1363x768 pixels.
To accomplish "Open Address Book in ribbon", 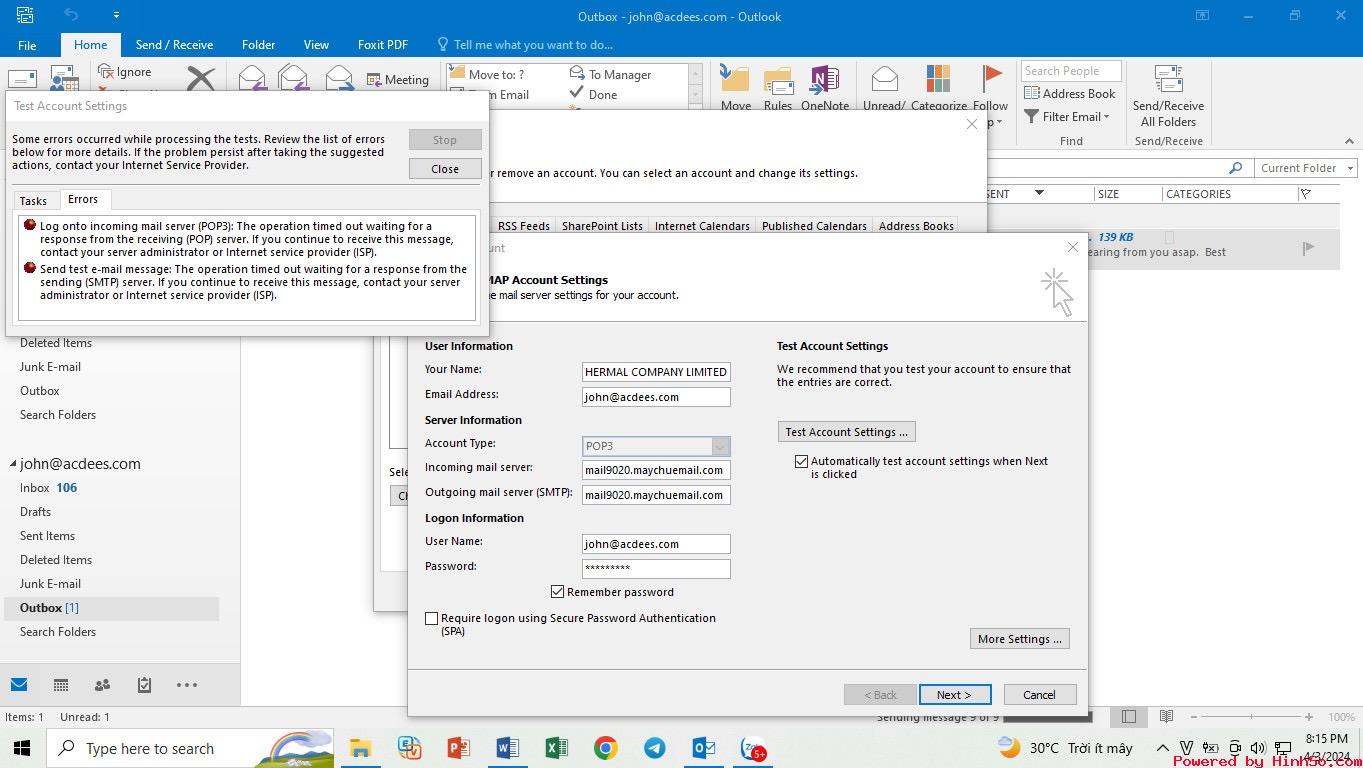I will pyautogui.click(x=1070, y=93).
